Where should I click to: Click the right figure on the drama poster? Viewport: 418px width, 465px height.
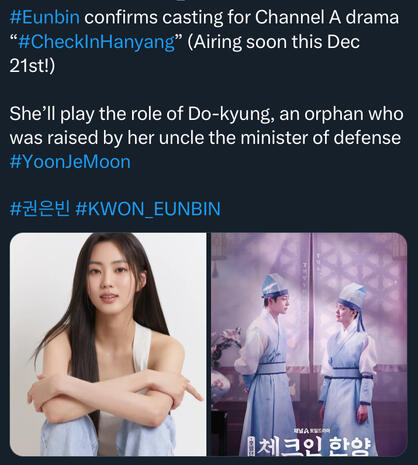click(x=347, y=368)
